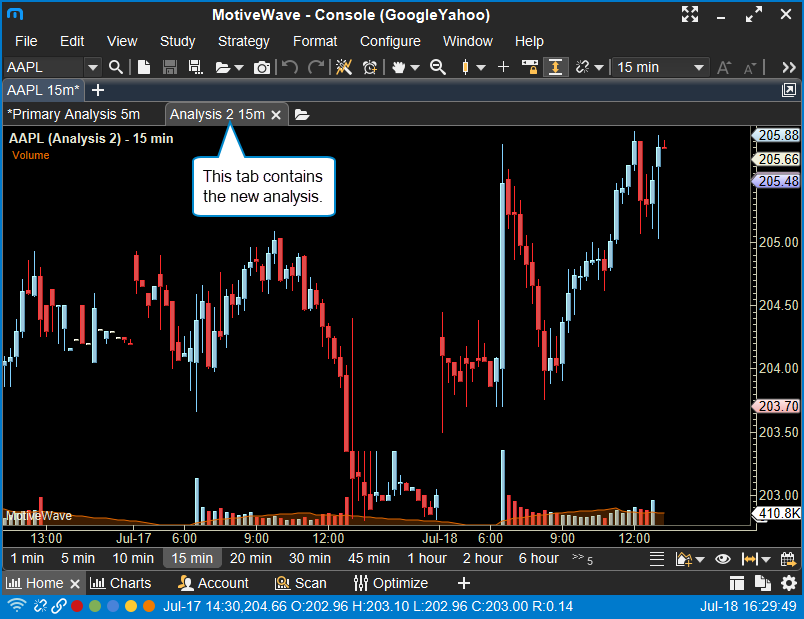Image resolution: width=804 pixels, height=619 pixels.
Task: Select the 5 min bar size
Action: click(78, 558)
